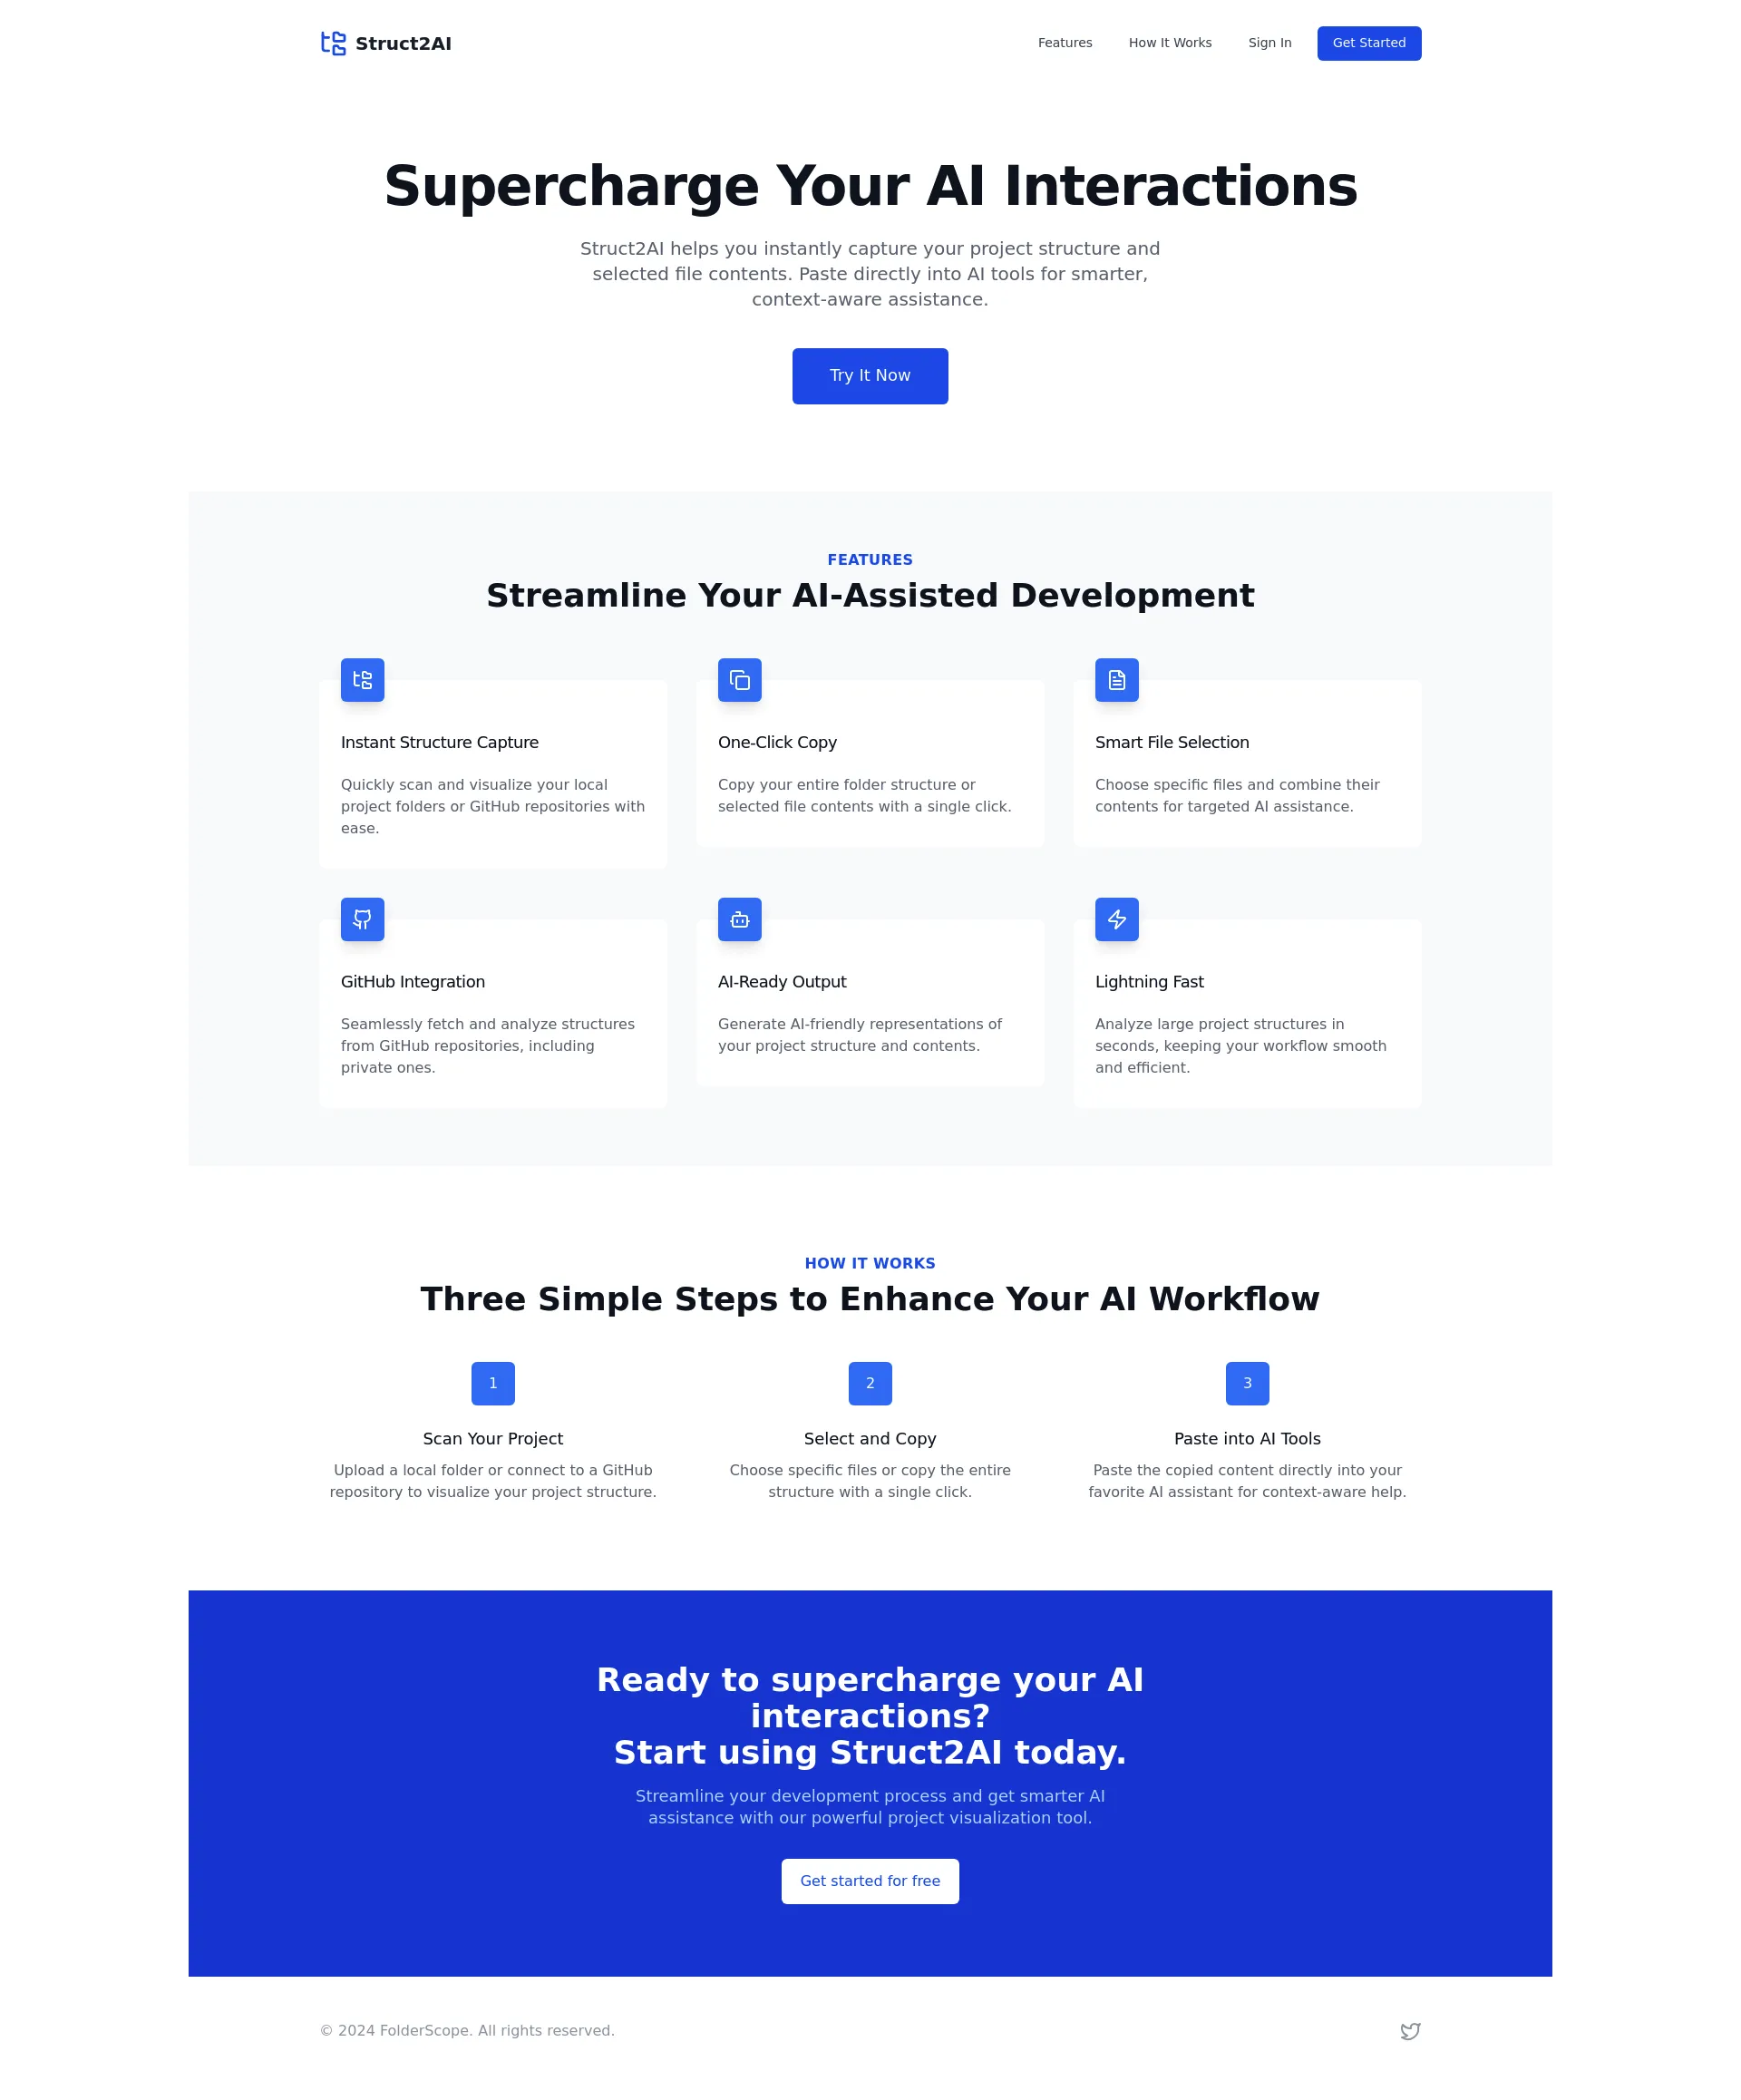This screenshot has width=1741, height=2100.
Task: Click the Instant Structure Capture feature icon
Action: (361, 678)
